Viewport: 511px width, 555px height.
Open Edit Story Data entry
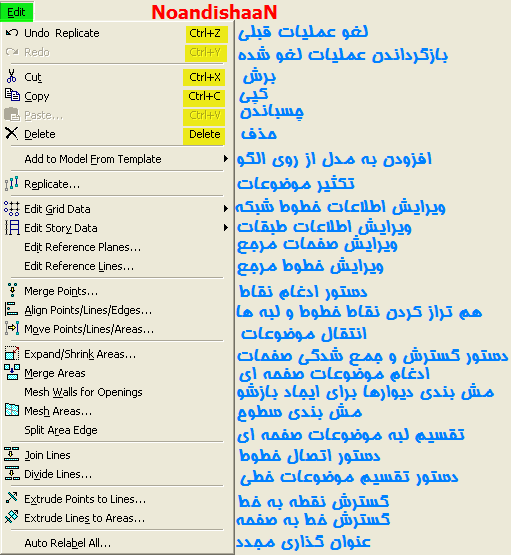[61, 228]
